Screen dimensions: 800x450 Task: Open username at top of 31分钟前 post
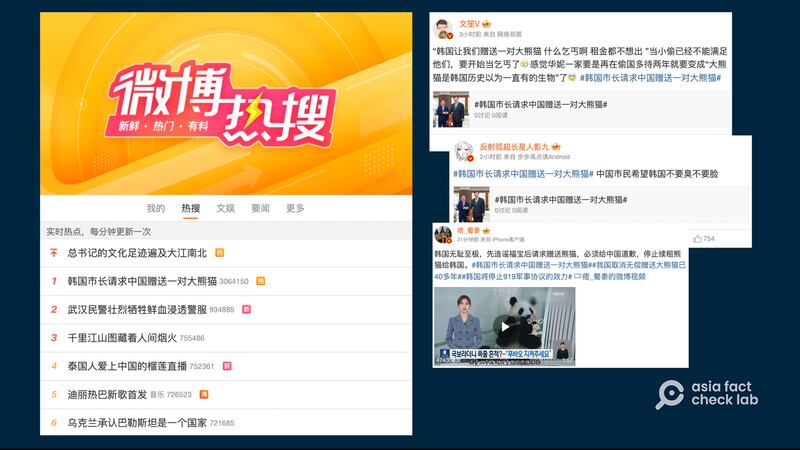click(468, 231)
